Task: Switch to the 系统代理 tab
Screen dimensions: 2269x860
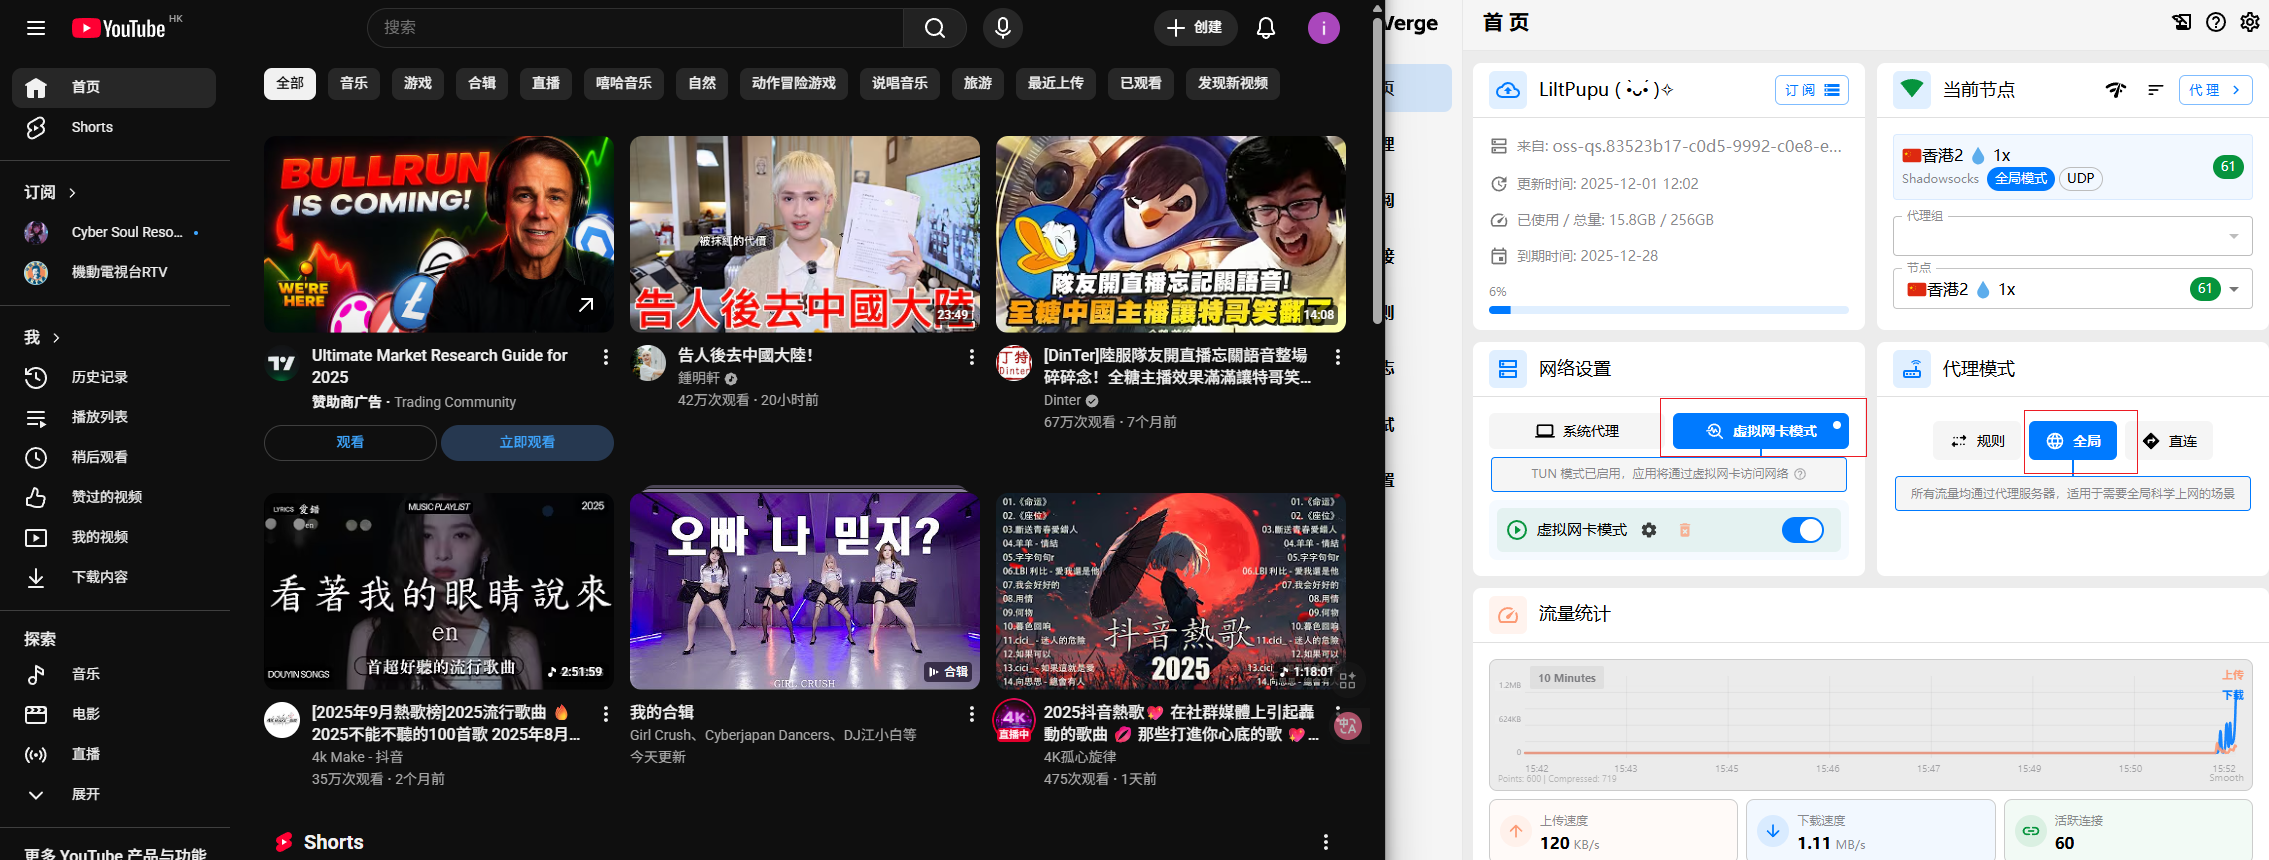Action: tap(1577, 431)
